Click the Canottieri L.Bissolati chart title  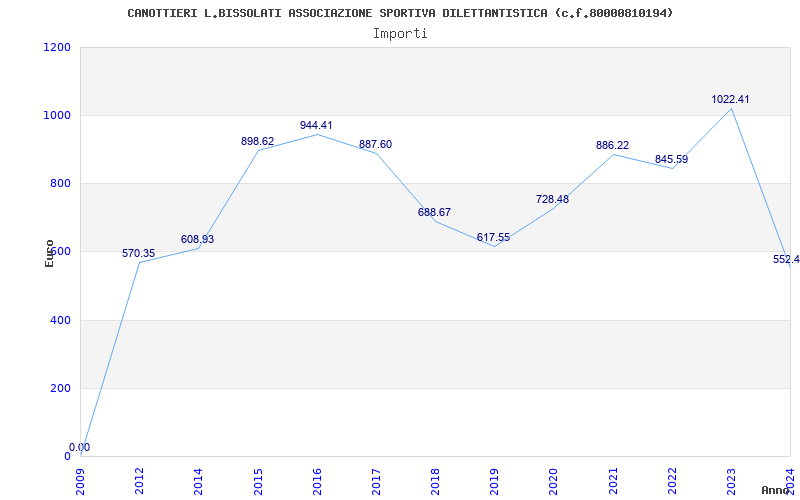[x=400, y=13]
